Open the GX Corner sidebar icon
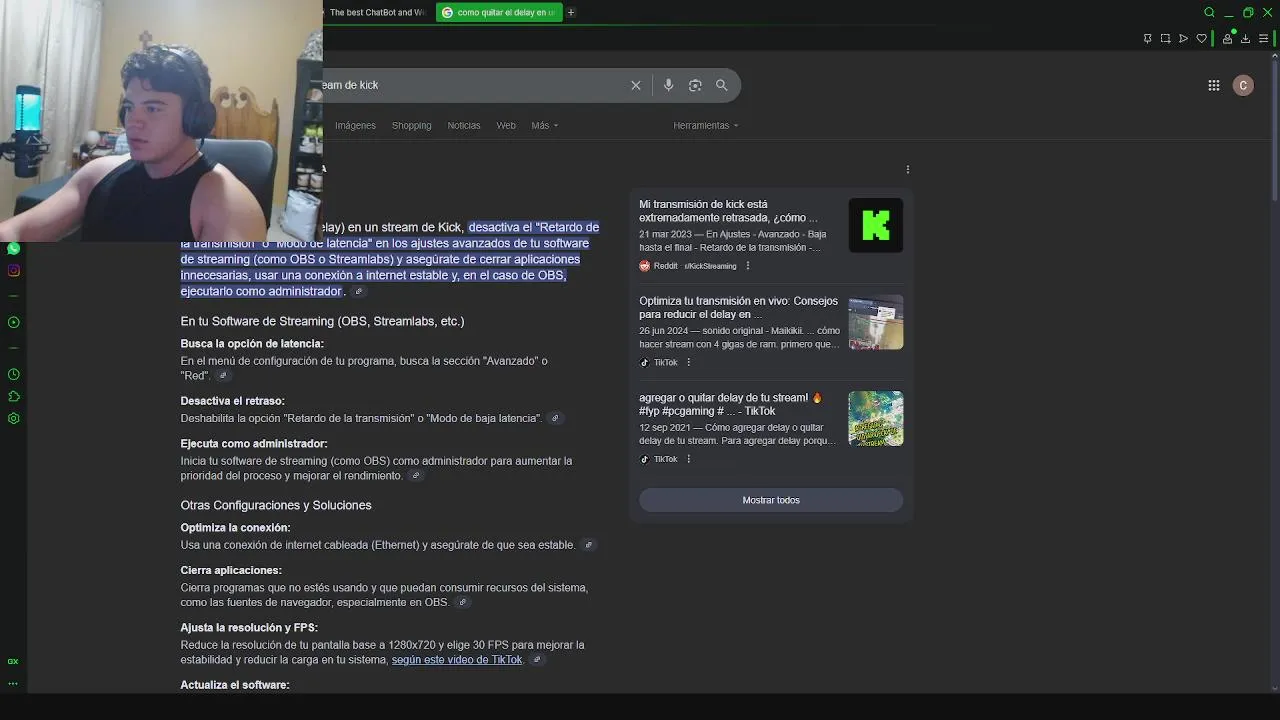Screen dimensions: 1280x720 point(13,661)
